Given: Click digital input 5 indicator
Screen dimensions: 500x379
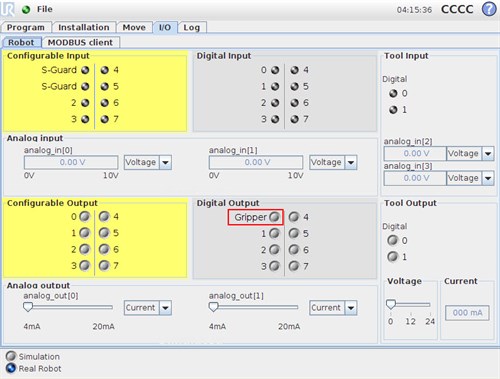Looking at the screenshot, I should [x=294, y=86].
